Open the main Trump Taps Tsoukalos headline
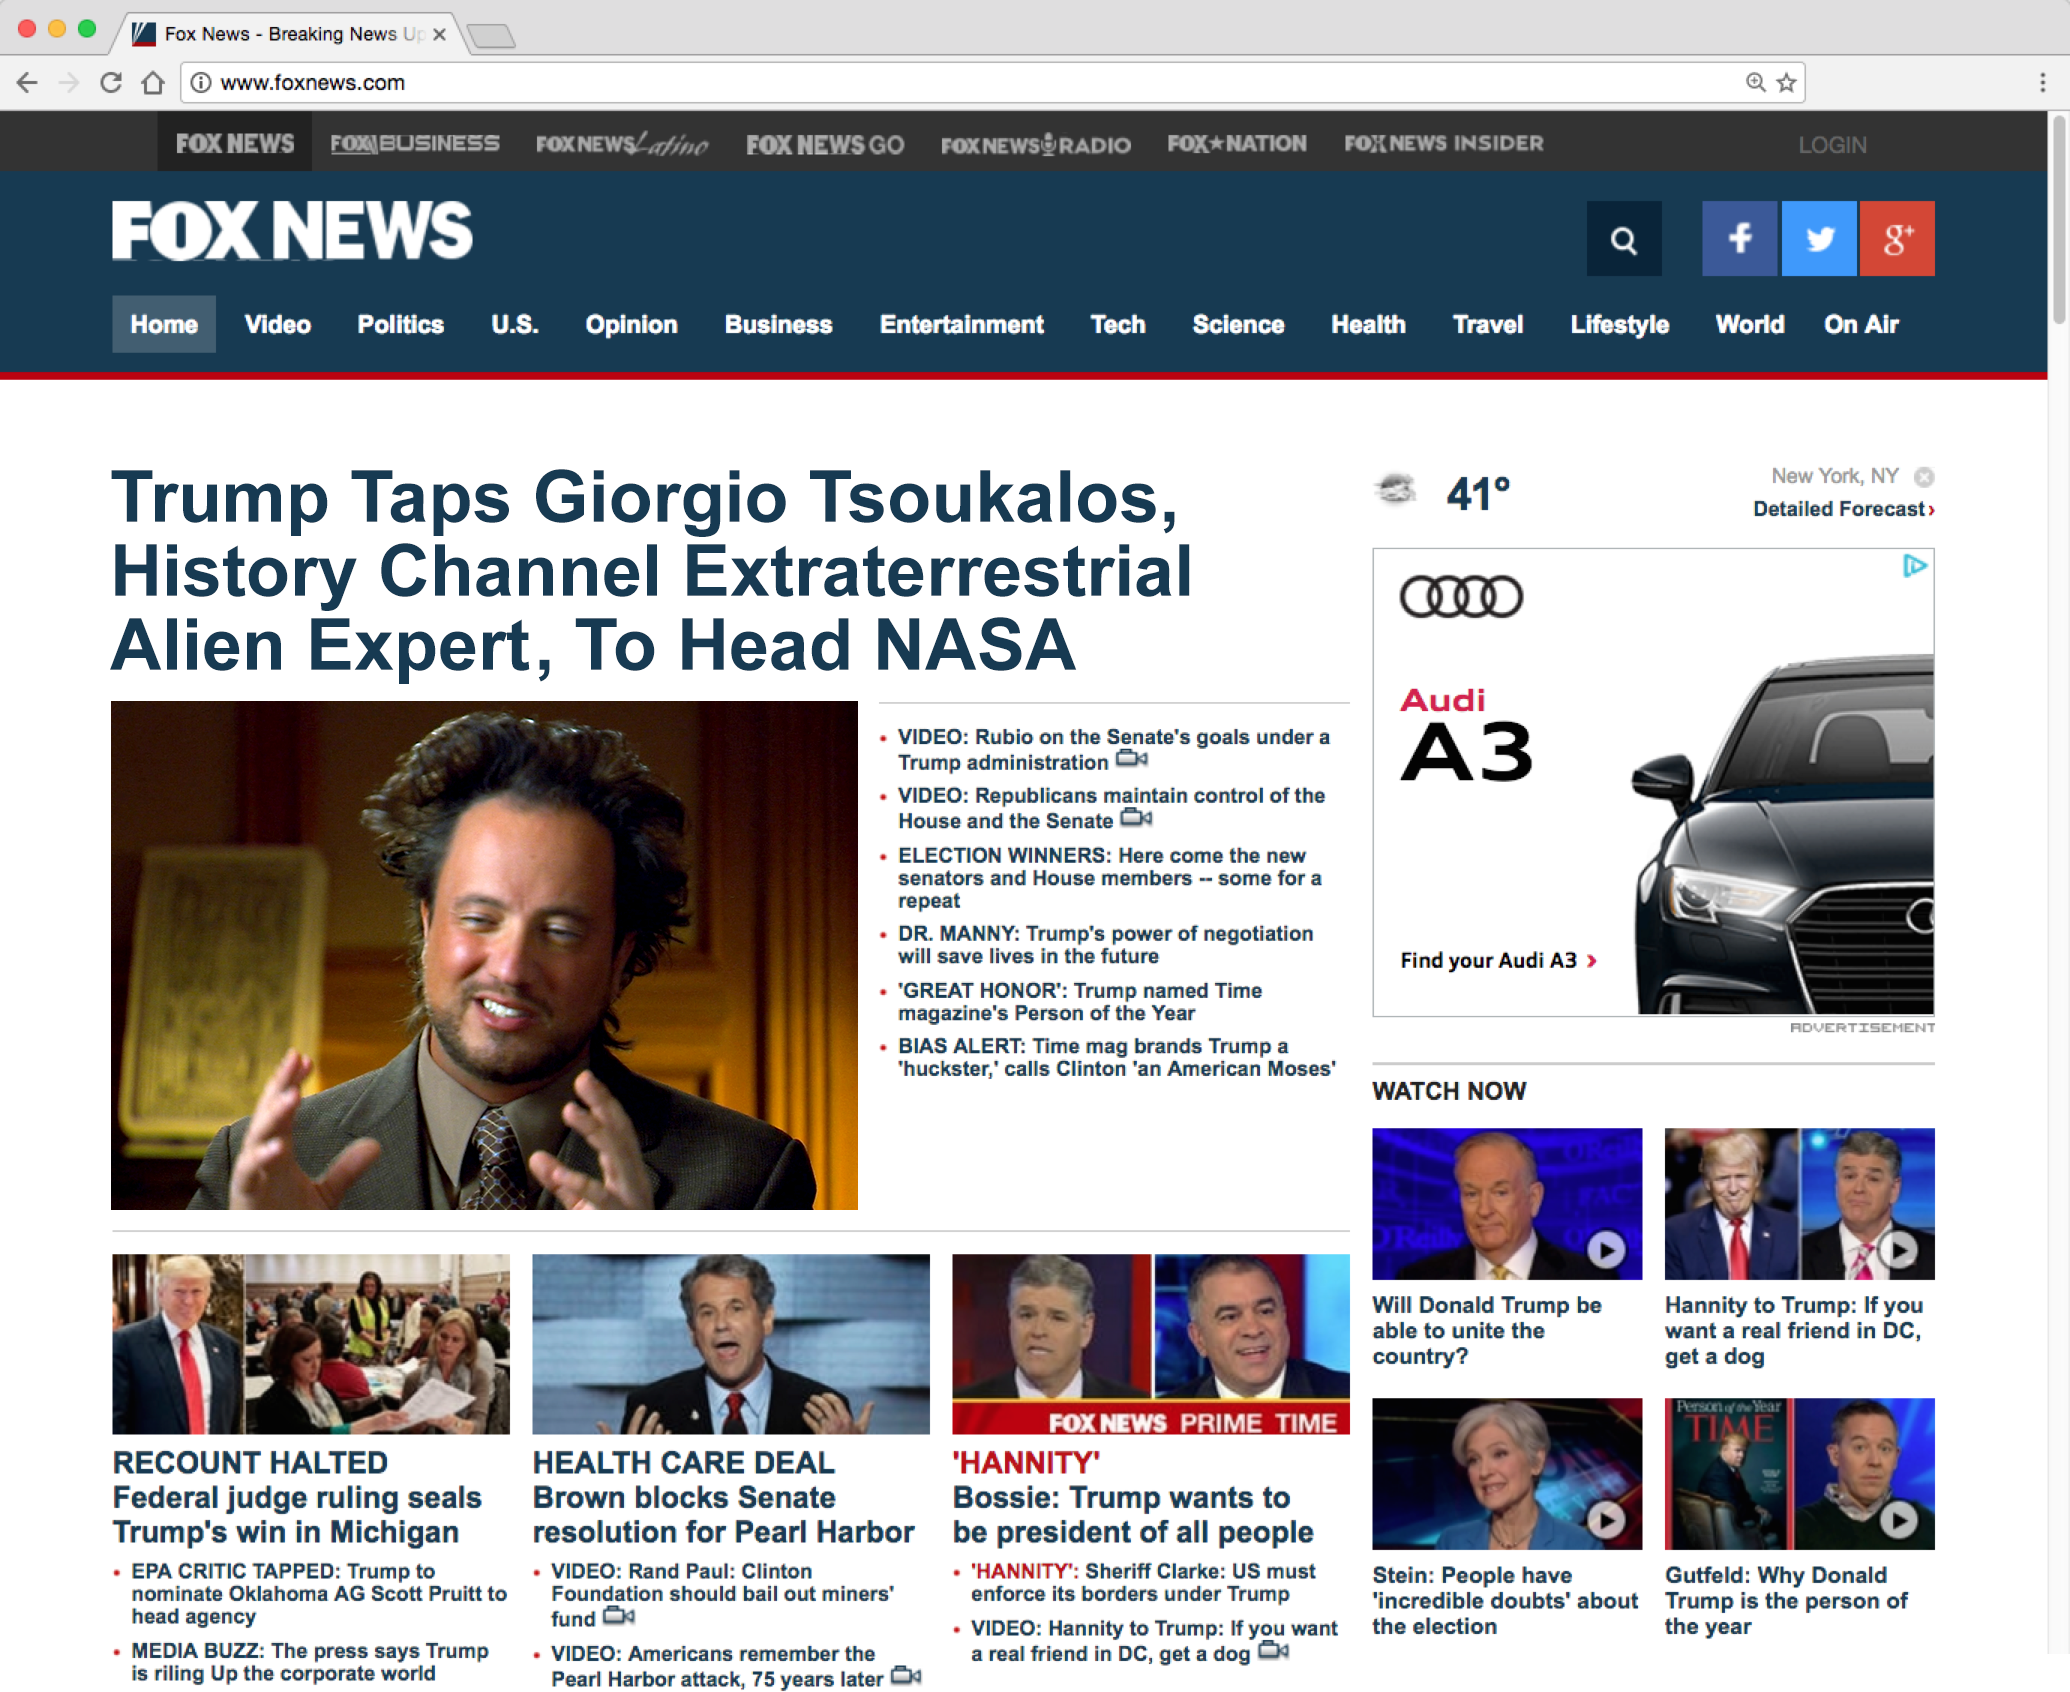This screenshot has width=2070, height=1692. point(651,571)
